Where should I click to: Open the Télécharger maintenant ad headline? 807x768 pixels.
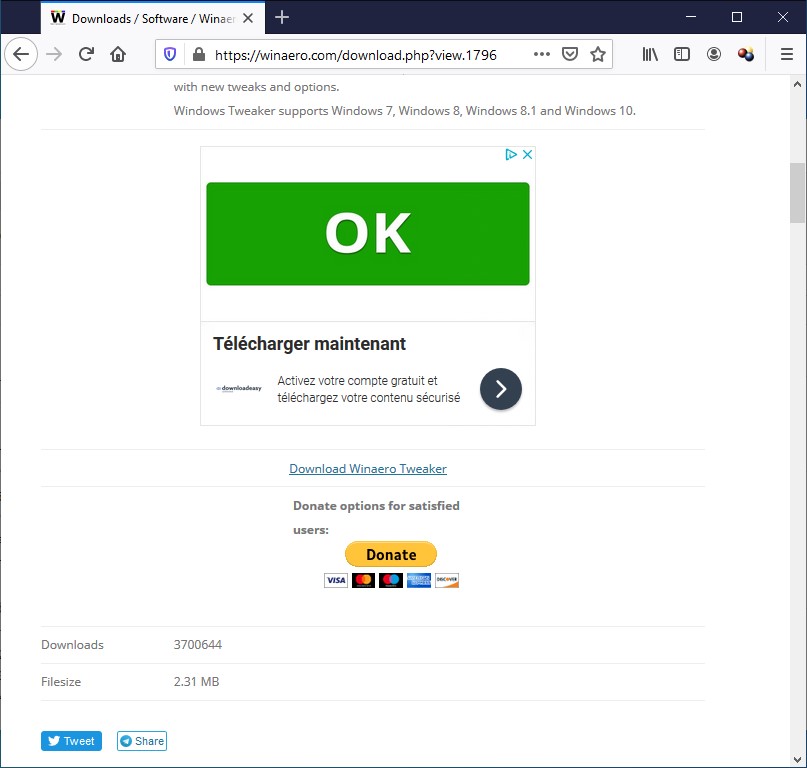tap(309, 343)
